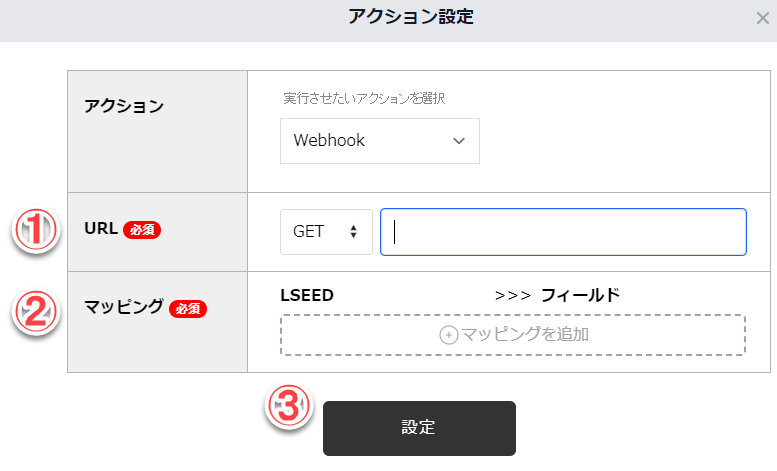Click the up-down arrows on GET selector
Viewport: 777px width, 471px height.
point(353,232)
